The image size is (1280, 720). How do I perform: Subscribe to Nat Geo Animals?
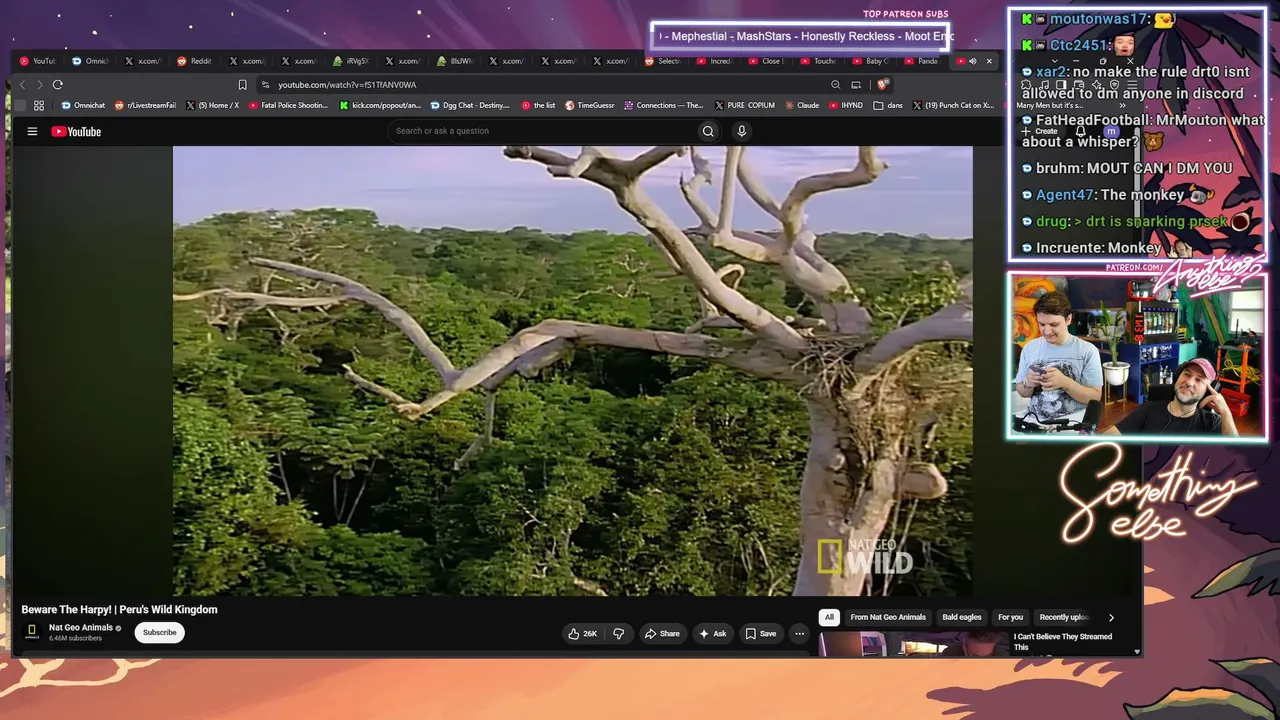[x=159, y=632]
